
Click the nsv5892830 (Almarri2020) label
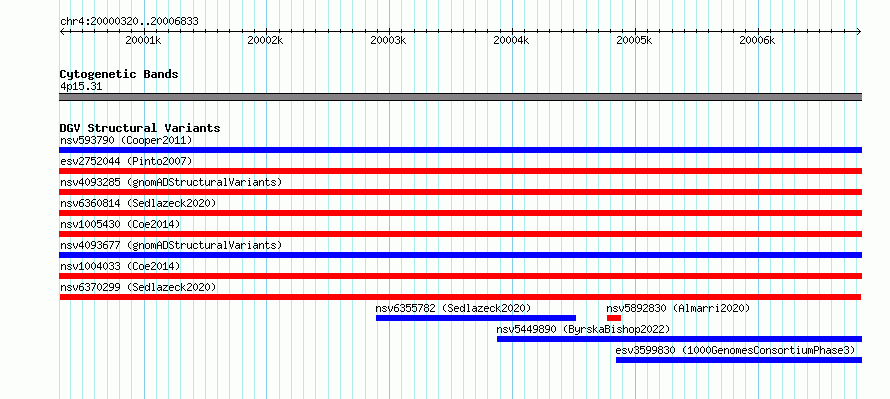click(x=678, y=308)
